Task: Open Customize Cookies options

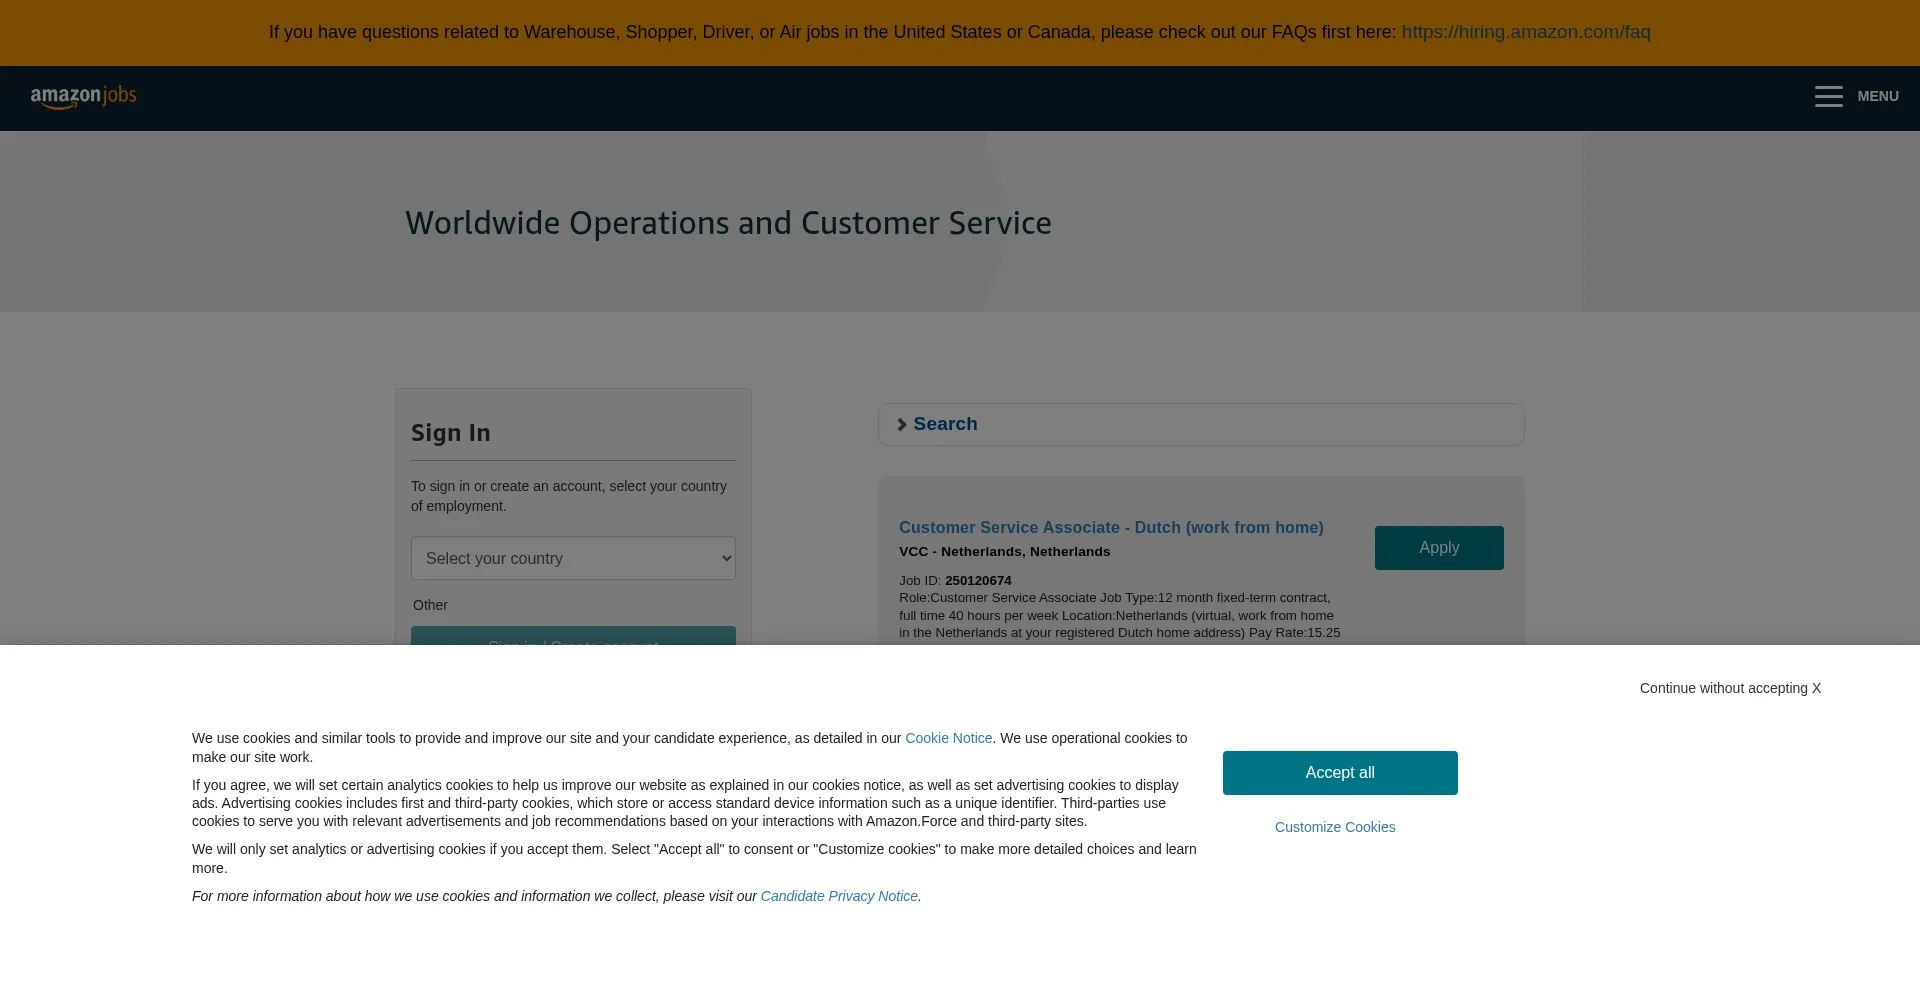Action: click(x=1334, y=827)
